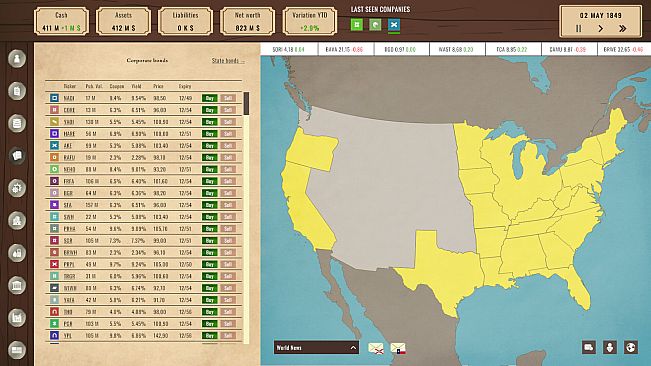
Task: Open the clipboard report sidebar icon
Action: [17, 91]
